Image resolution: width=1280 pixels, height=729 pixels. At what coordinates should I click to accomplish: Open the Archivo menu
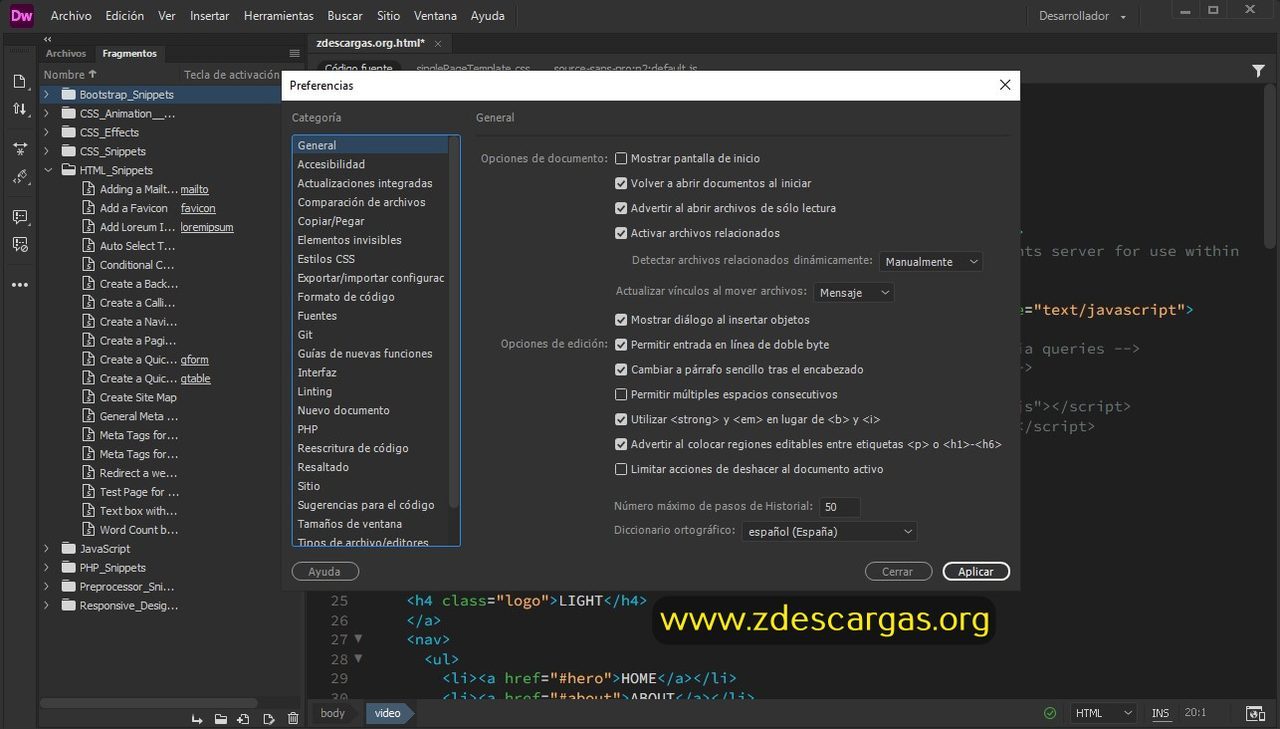click(71, 16)
